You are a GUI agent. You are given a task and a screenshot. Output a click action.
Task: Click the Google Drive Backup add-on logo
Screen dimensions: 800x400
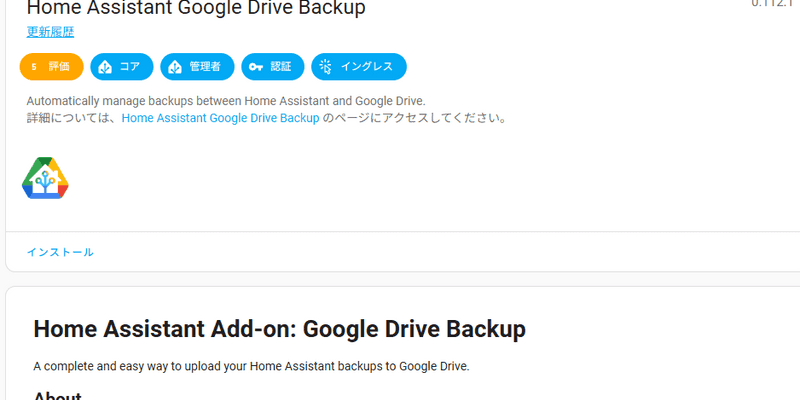coord(45,178)
